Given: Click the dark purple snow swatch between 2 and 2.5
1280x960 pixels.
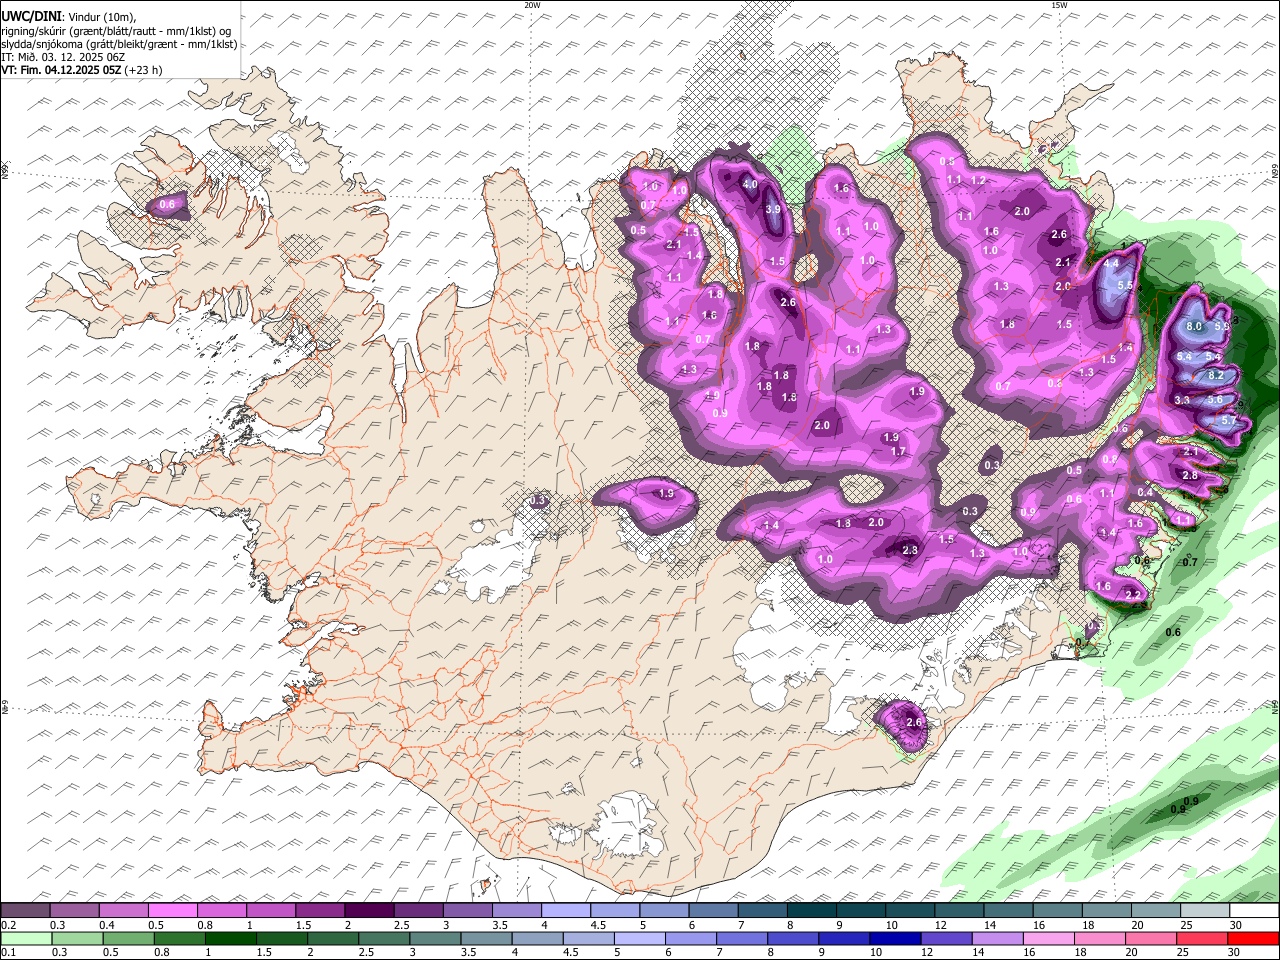Looking at the screenshot, I should (368, 911).
